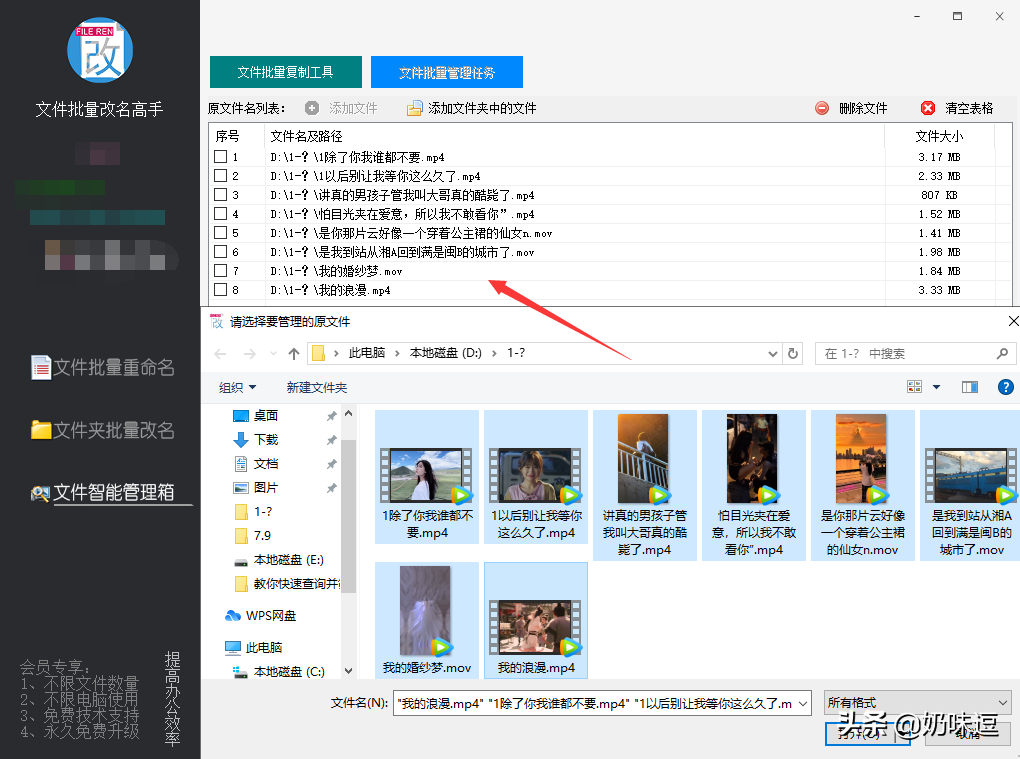Check the box for row 7 我的婚纱梦

221,271
